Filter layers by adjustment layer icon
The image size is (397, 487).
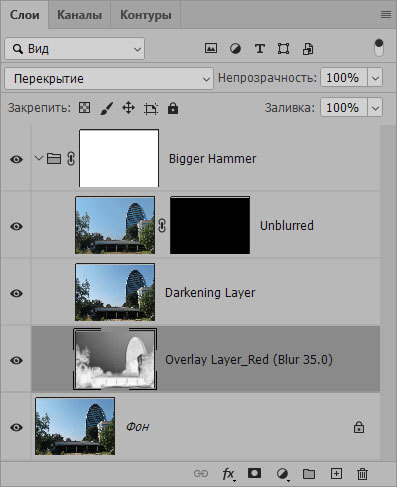coord(235,49)
